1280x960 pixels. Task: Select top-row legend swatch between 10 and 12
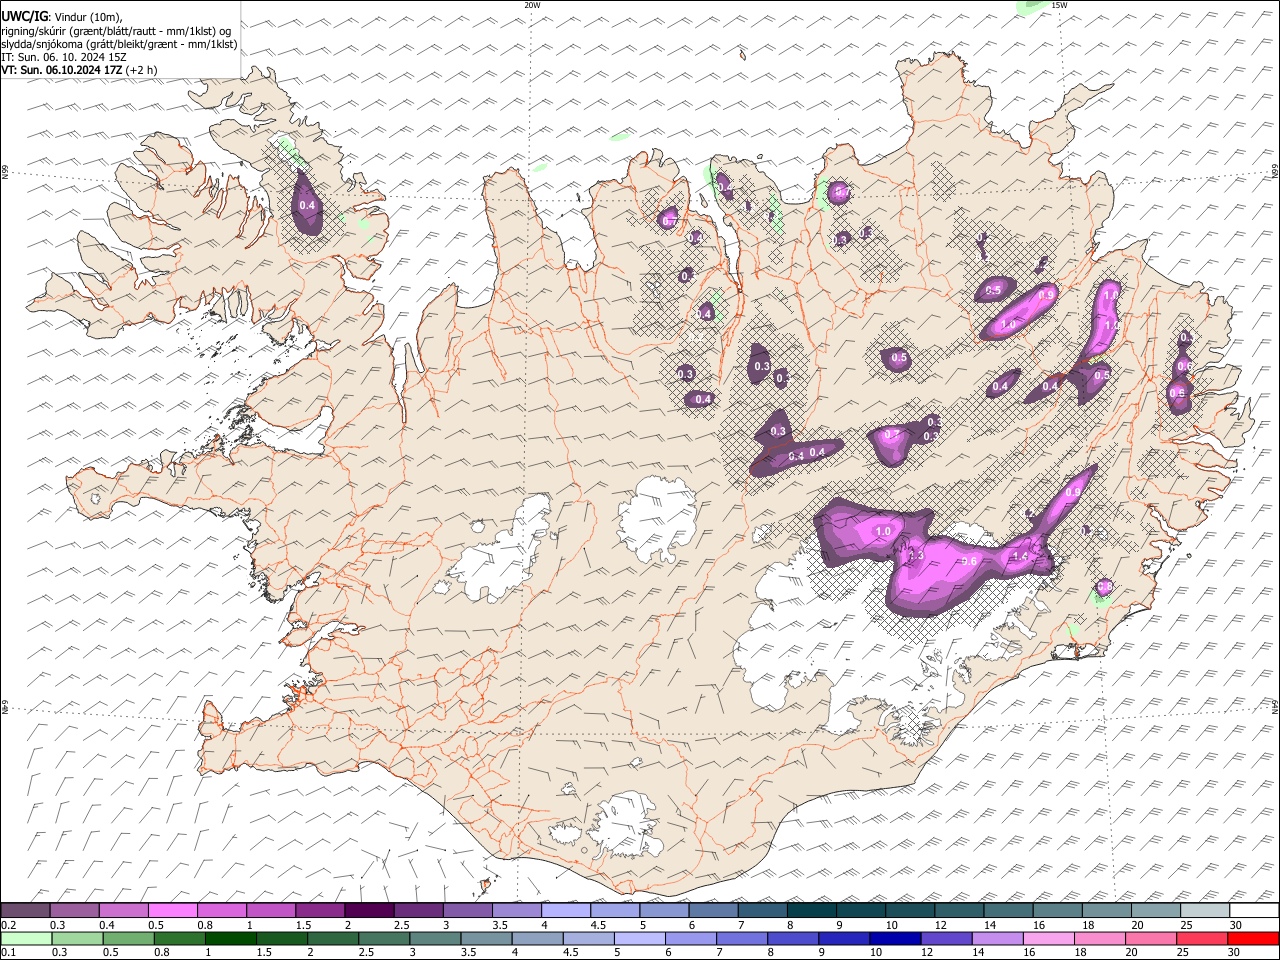(910, 911)
